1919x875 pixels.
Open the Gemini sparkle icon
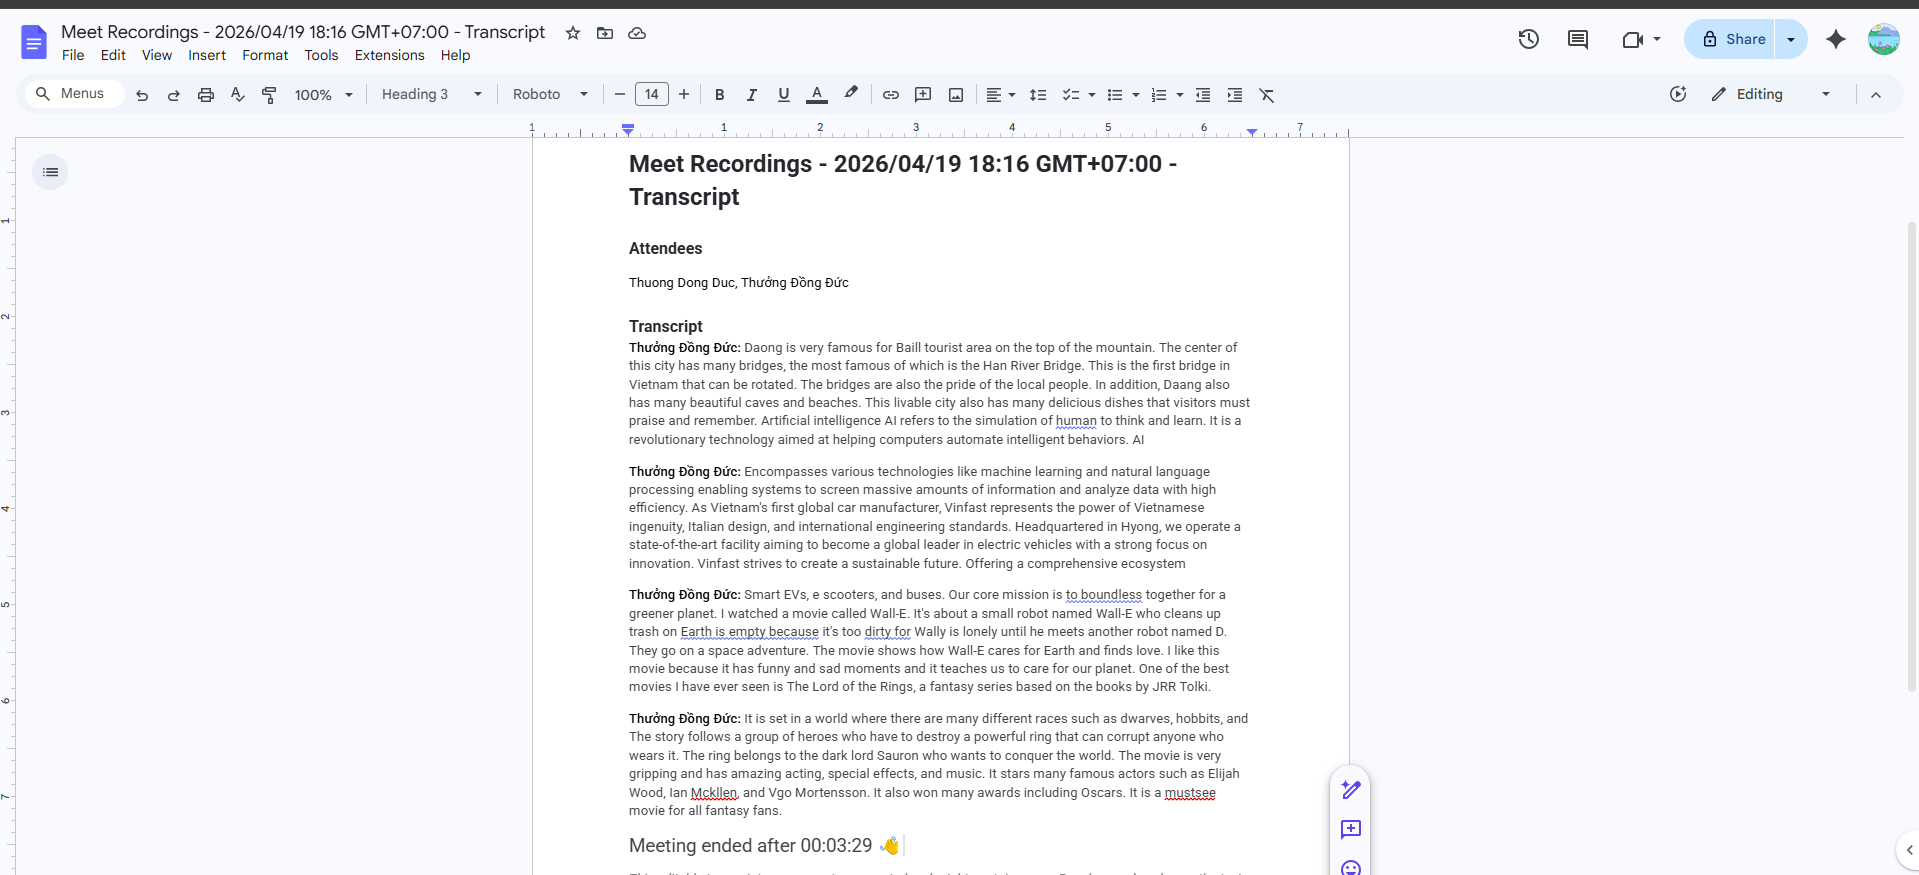point(1835,39)
